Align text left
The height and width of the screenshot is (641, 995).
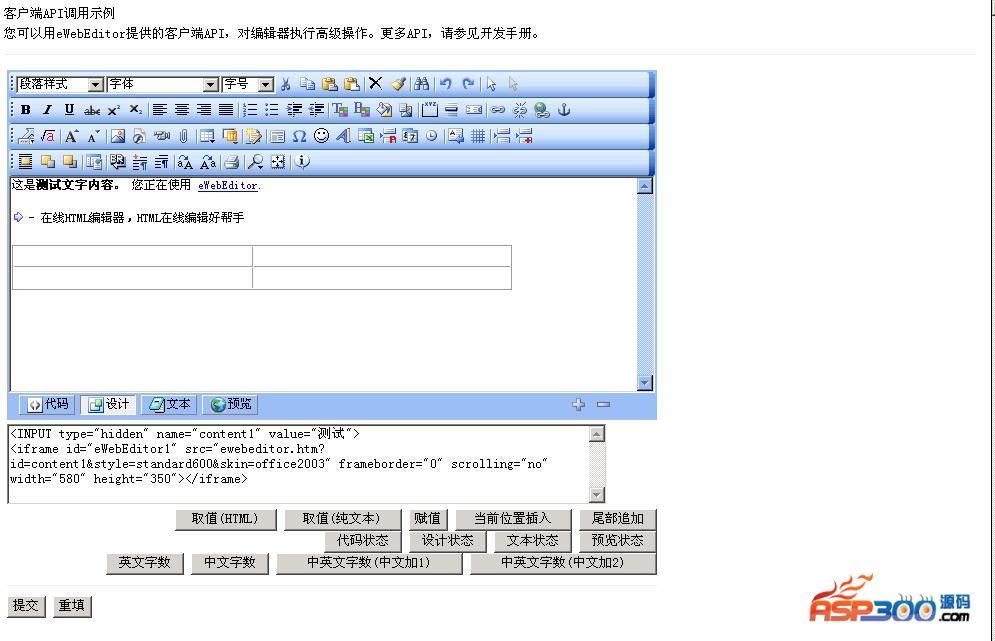pyautogui.click(x=160, y=110)
